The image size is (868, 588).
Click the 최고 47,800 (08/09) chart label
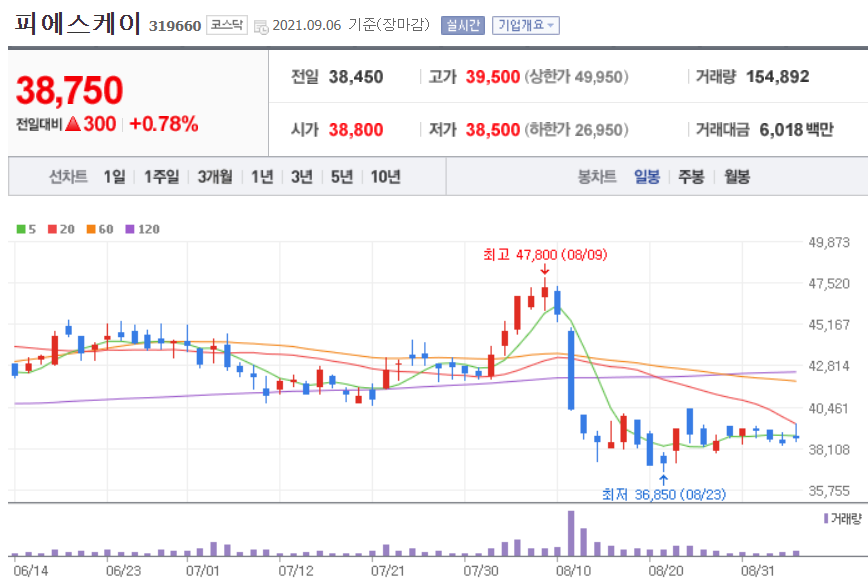point(545,255)
